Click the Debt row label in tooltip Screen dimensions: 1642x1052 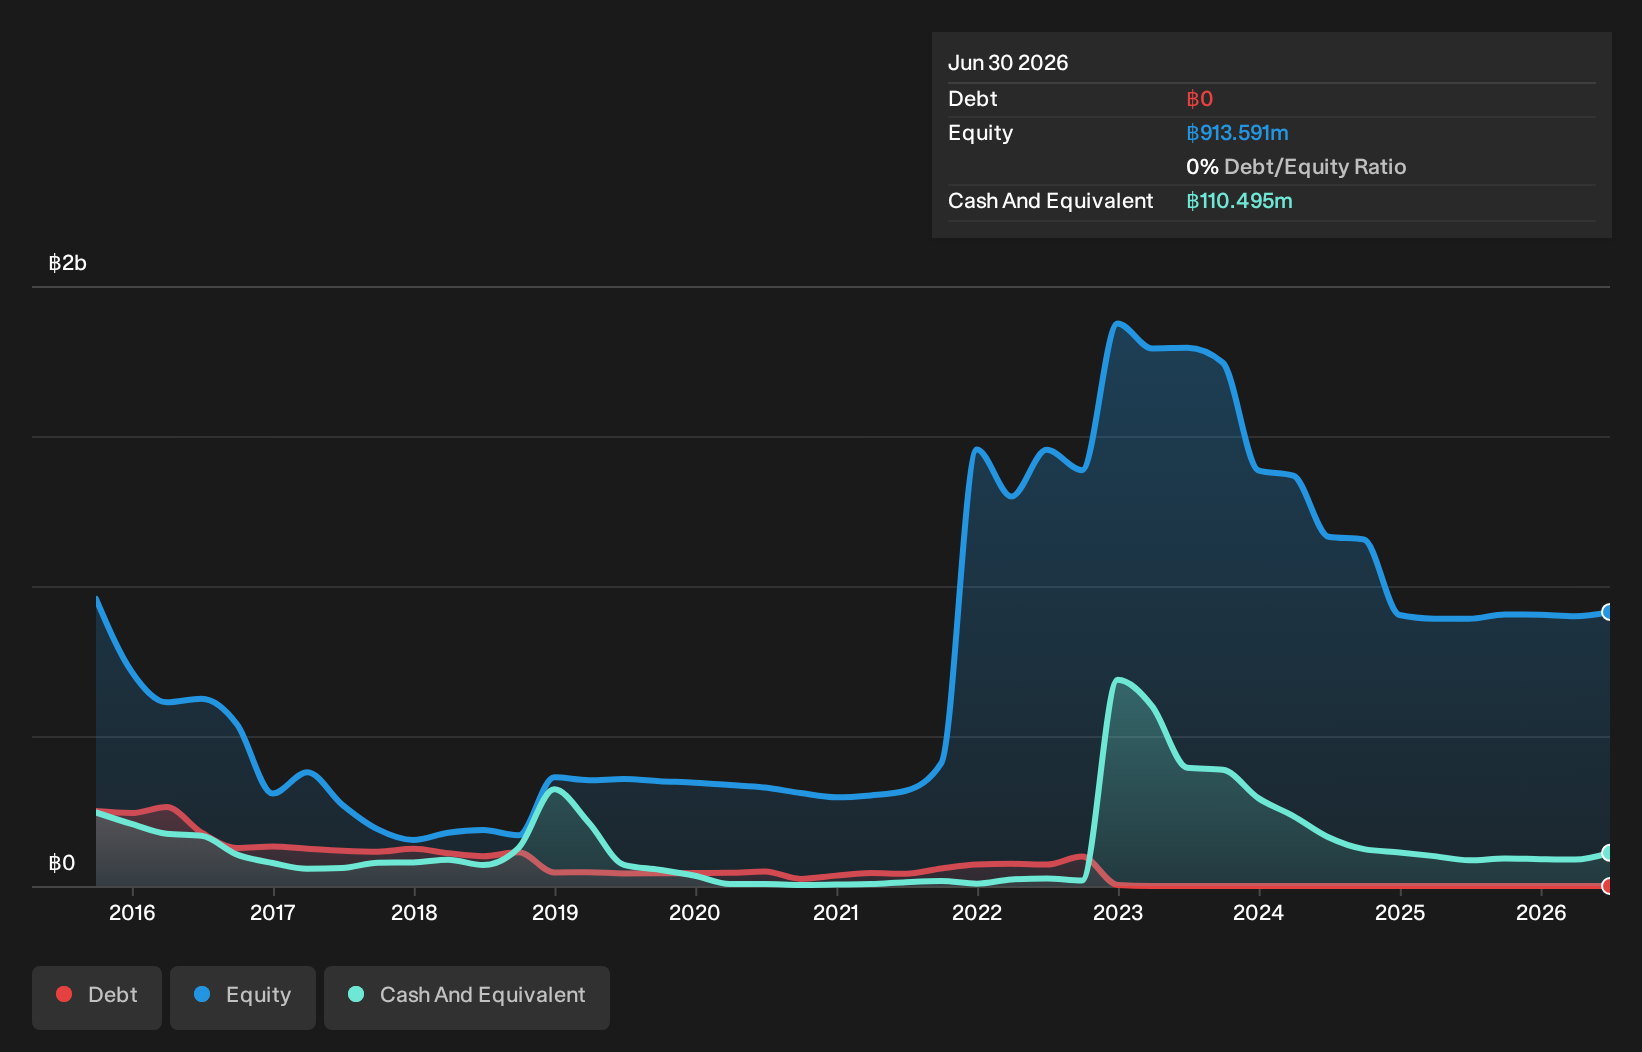point(973,99)
